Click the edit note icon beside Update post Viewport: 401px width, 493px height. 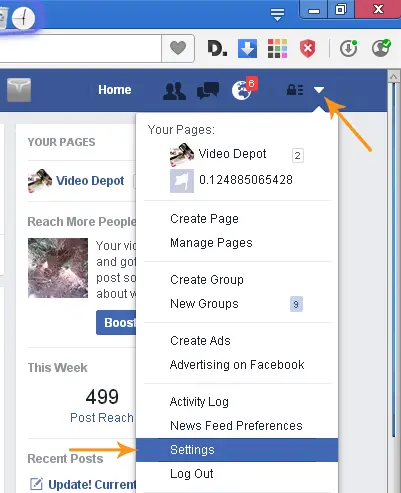(36, 484)
